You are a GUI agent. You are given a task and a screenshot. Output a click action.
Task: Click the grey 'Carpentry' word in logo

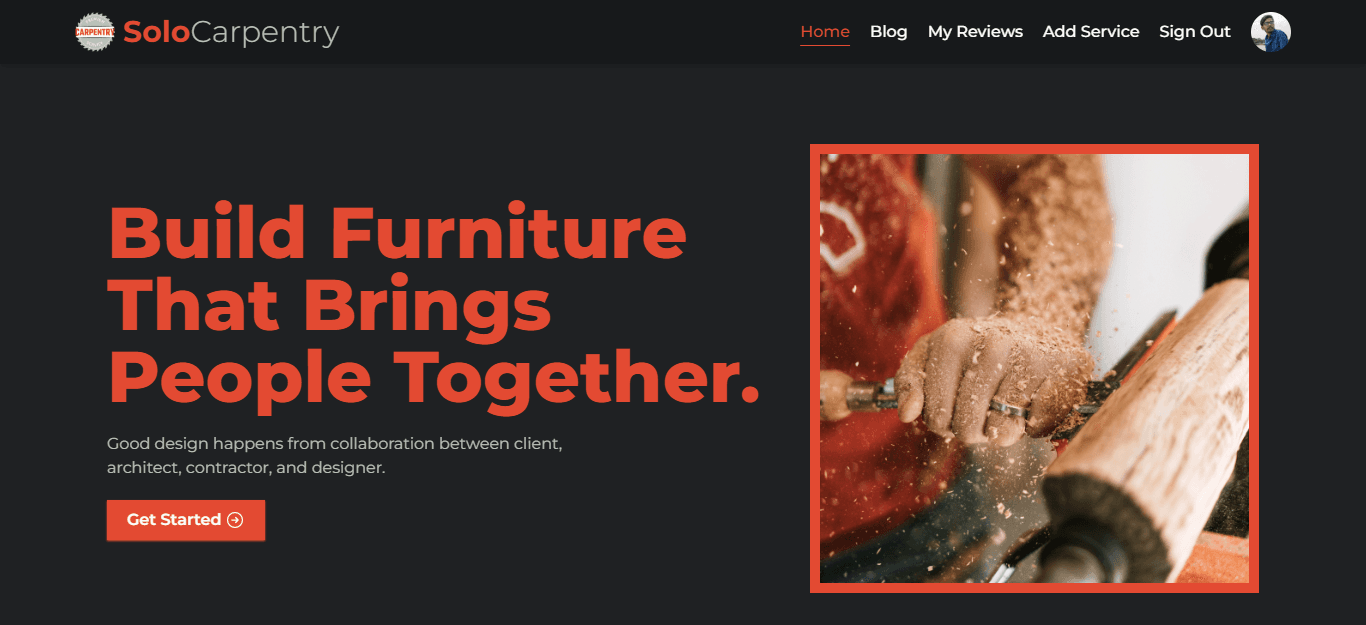[x=265, y=34]
